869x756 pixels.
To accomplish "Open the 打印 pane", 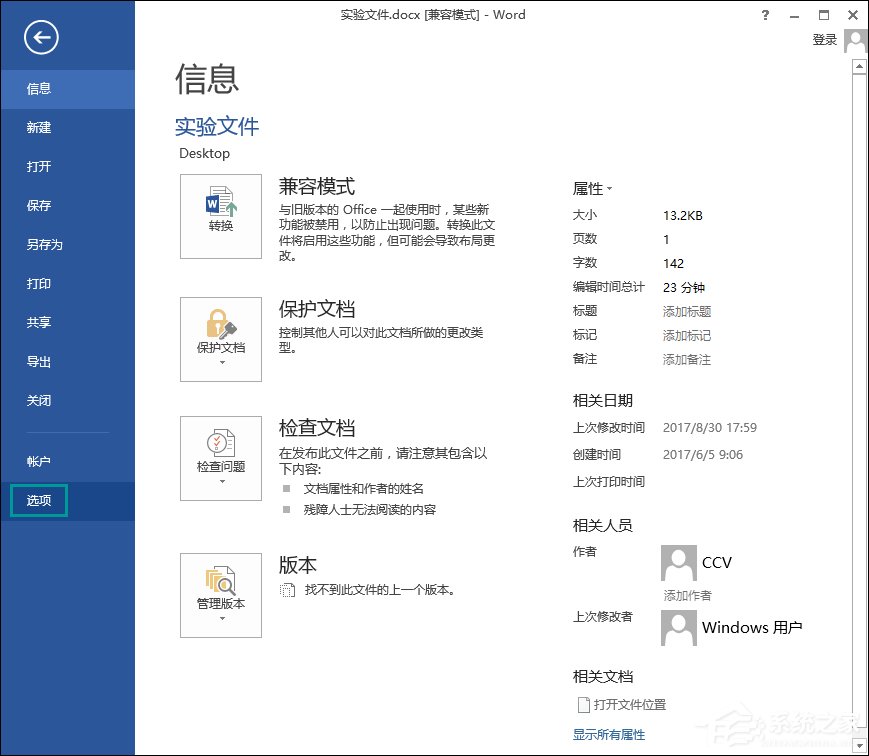I will click(38, 283).
